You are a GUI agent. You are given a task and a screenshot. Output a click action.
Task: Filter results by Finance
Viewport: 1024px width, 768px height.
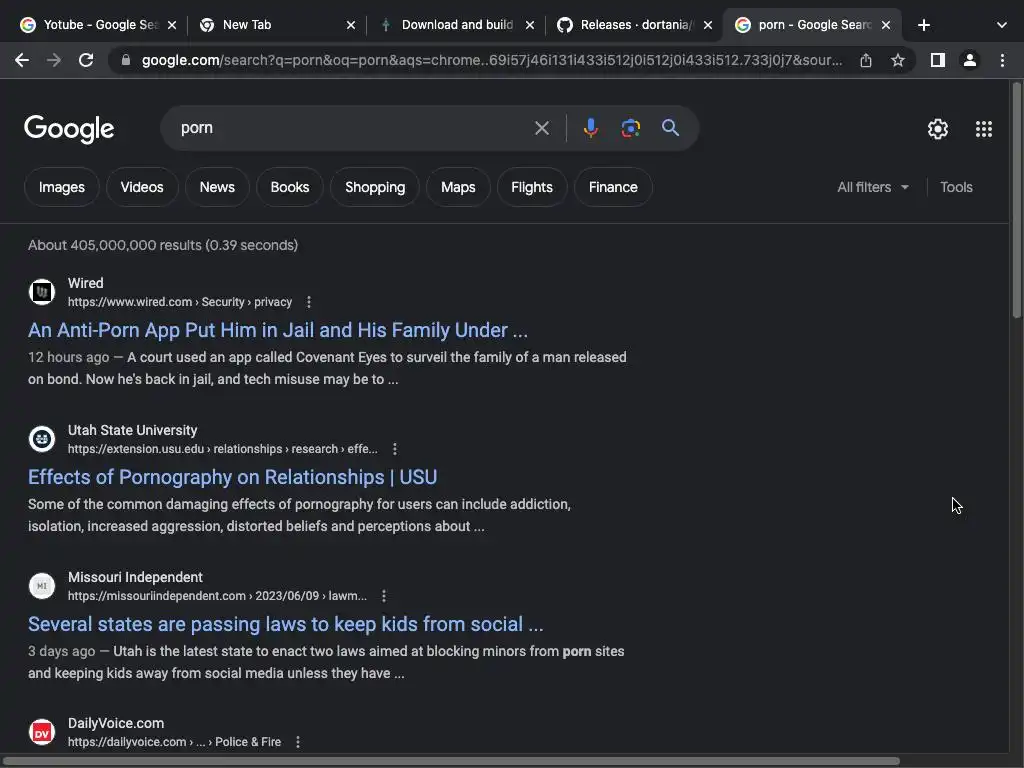[613, 187]
